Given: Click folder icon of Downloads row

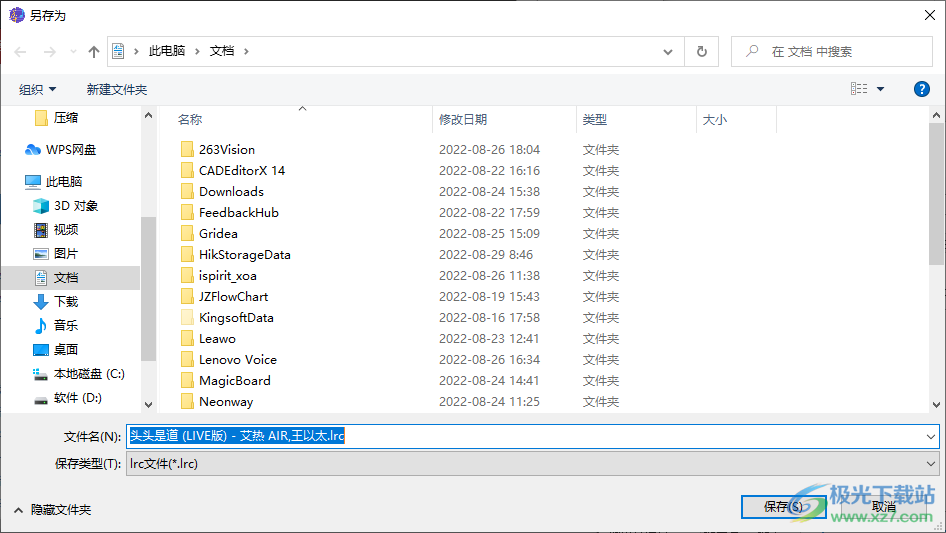Looking at the screenshot, I should (x=187, y=192).
